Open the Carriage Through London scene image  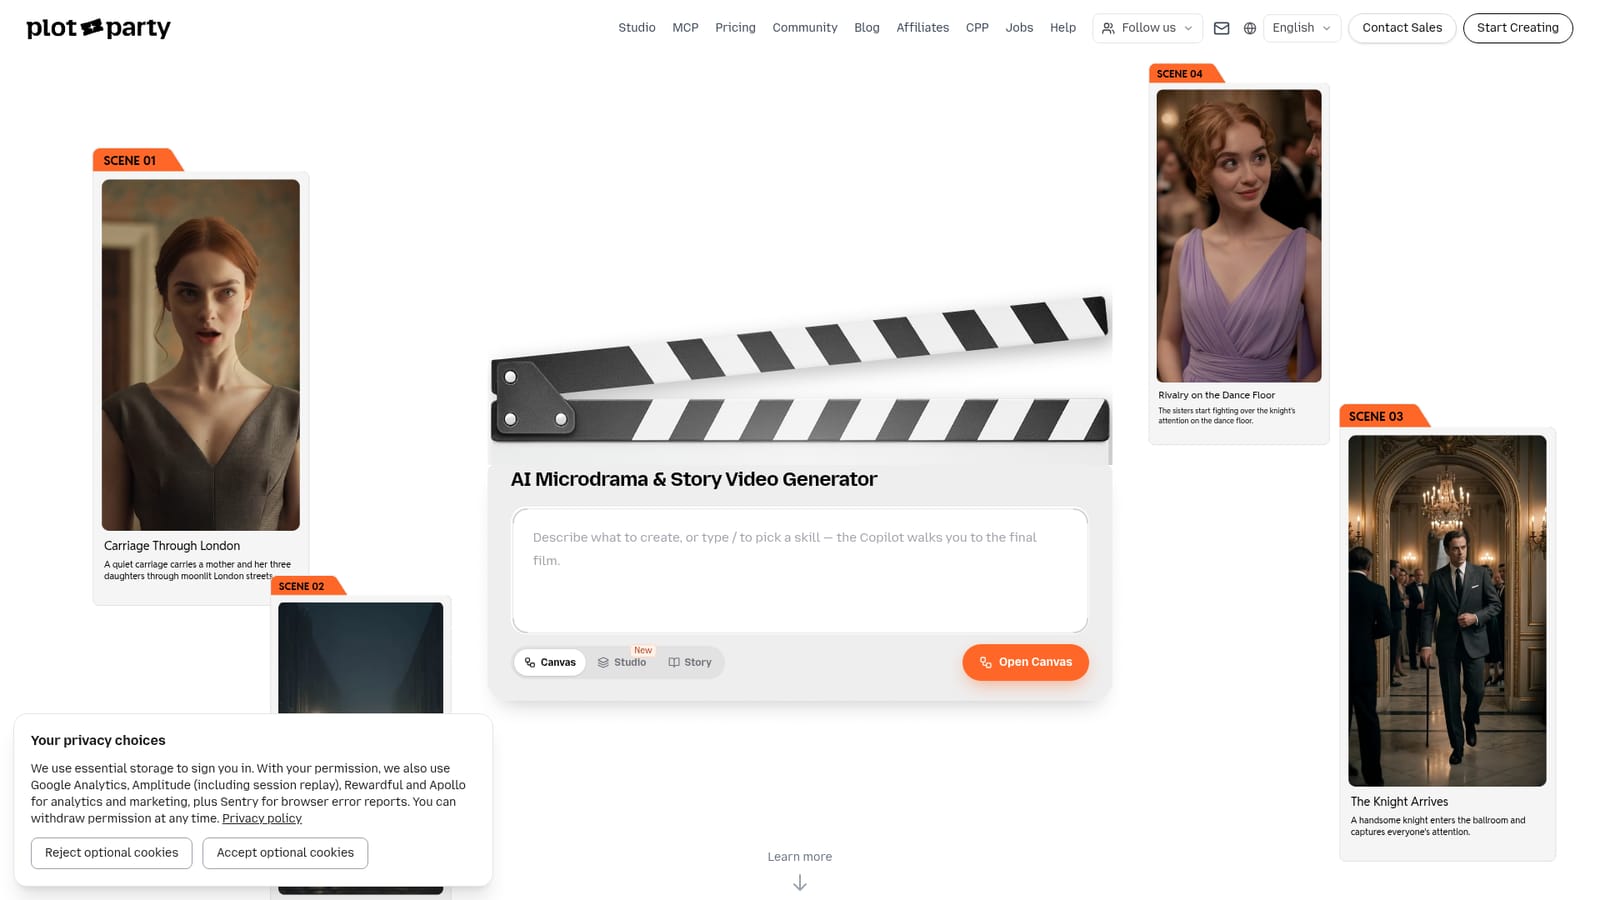201,355
